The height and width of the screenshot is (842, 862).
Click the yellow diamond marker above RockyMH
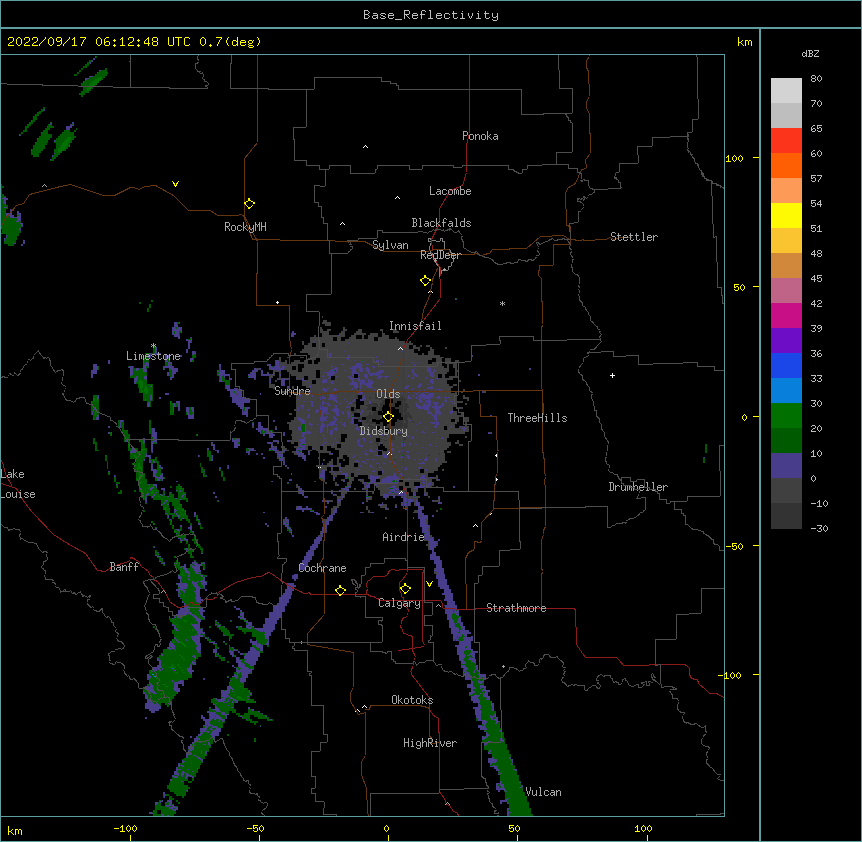(x=250, y=204)
